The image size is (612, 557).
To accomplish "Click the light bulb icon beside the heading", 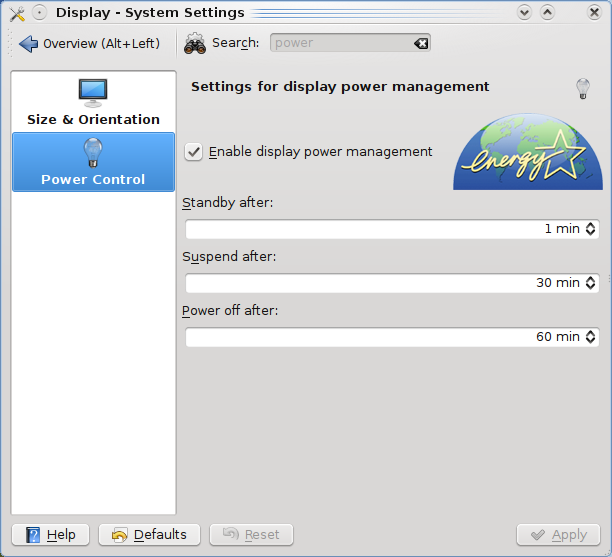I will point(583,89).
